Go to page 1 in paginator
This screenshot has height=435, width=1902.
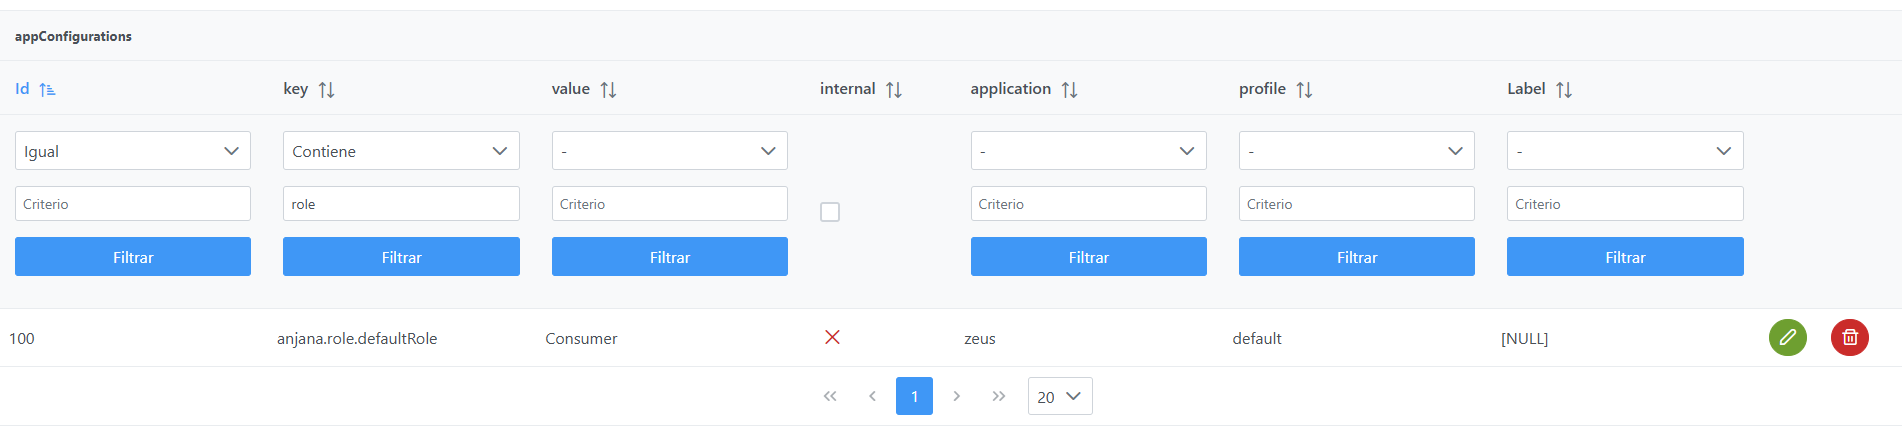click(x=914, y=396)
